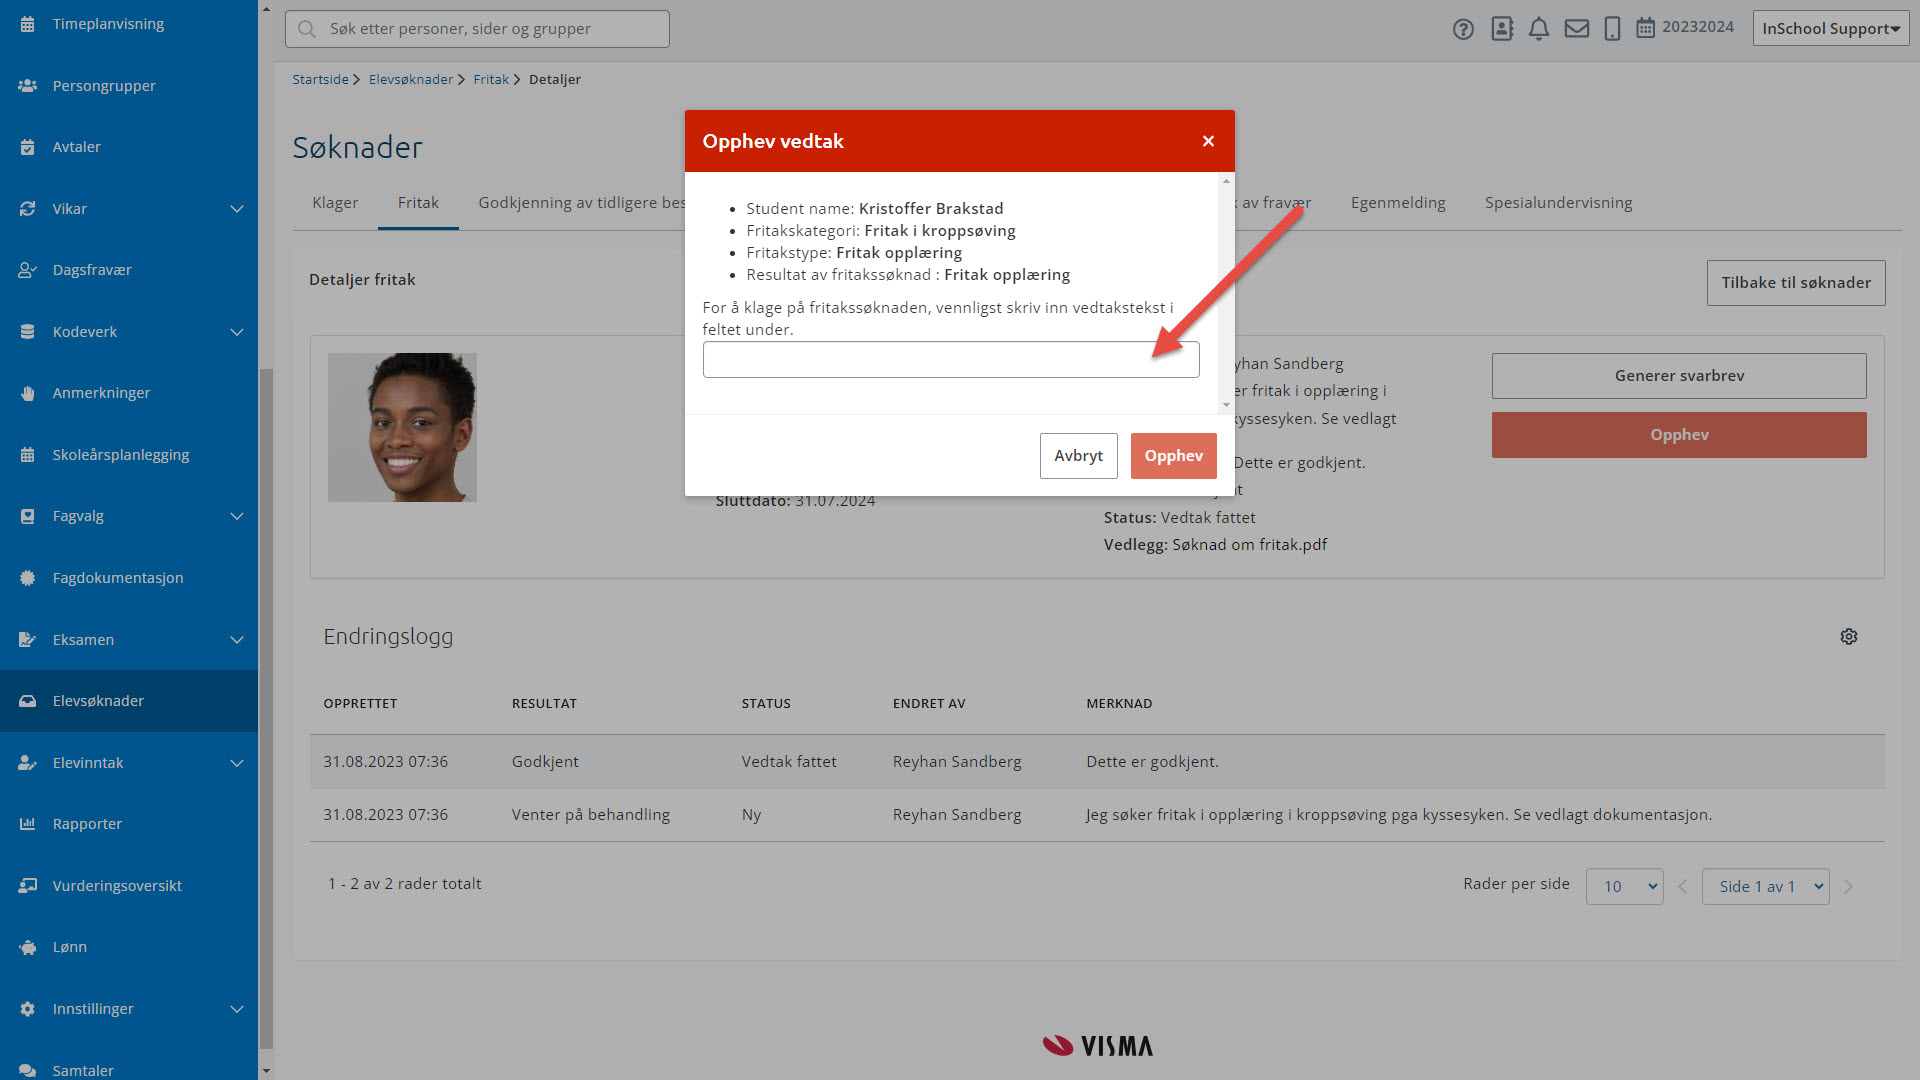Switch to the Fritak tab
Image resolution: width=1920 pixels, height=1080 pixels.
(x=418, y=203)
